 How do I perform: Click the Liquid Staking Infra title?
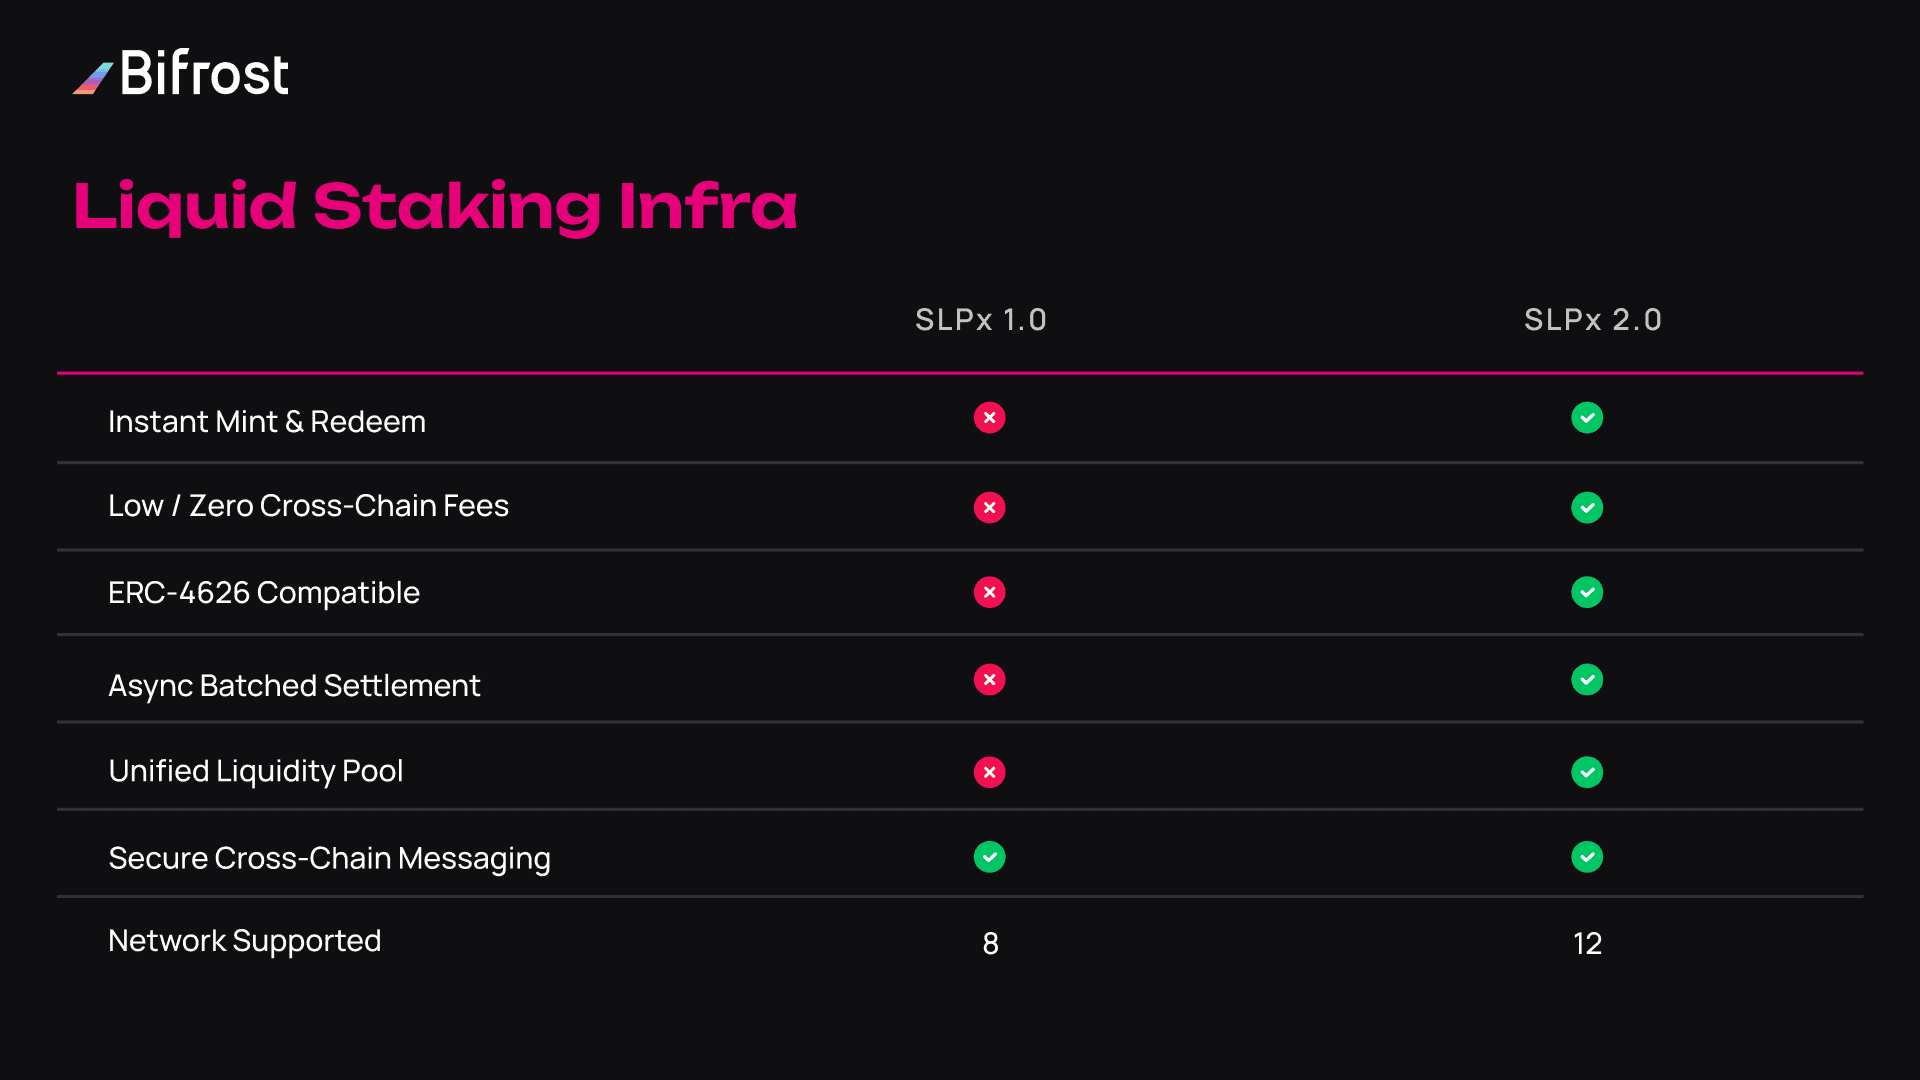(x=435, y=207)
